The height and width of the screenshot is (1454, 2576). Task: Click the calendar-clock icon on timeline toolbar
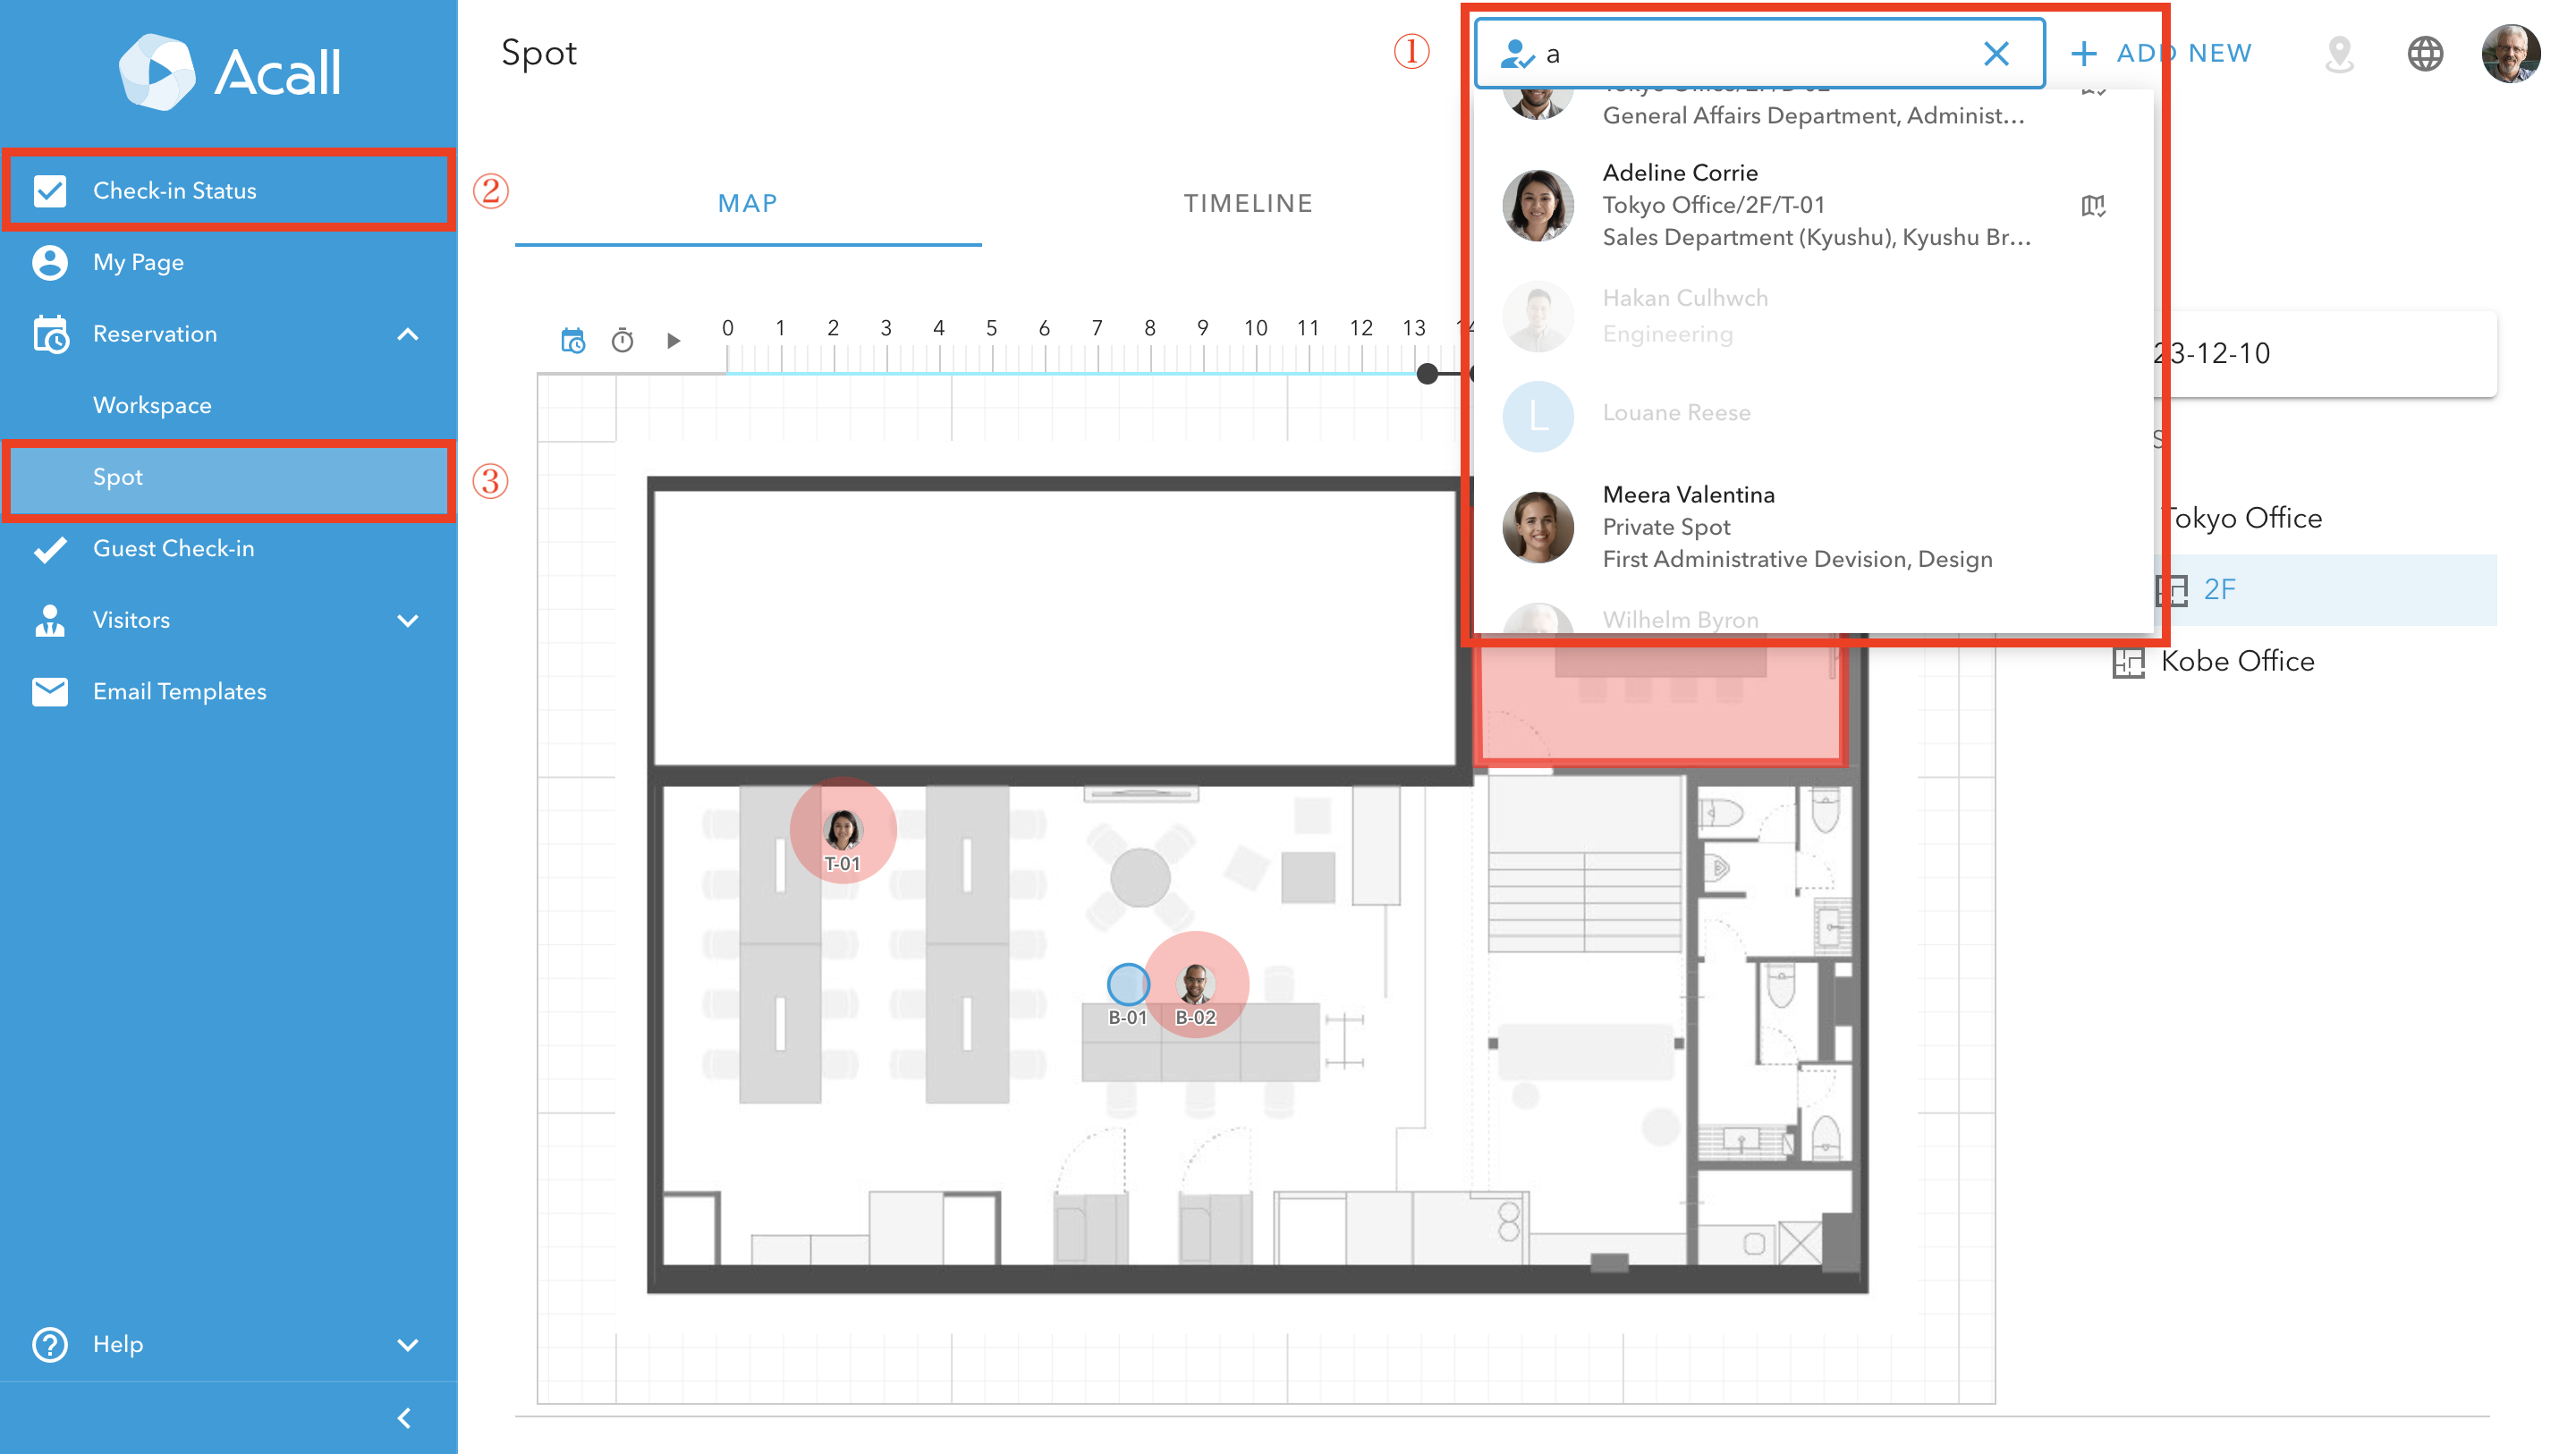[572, 341]
